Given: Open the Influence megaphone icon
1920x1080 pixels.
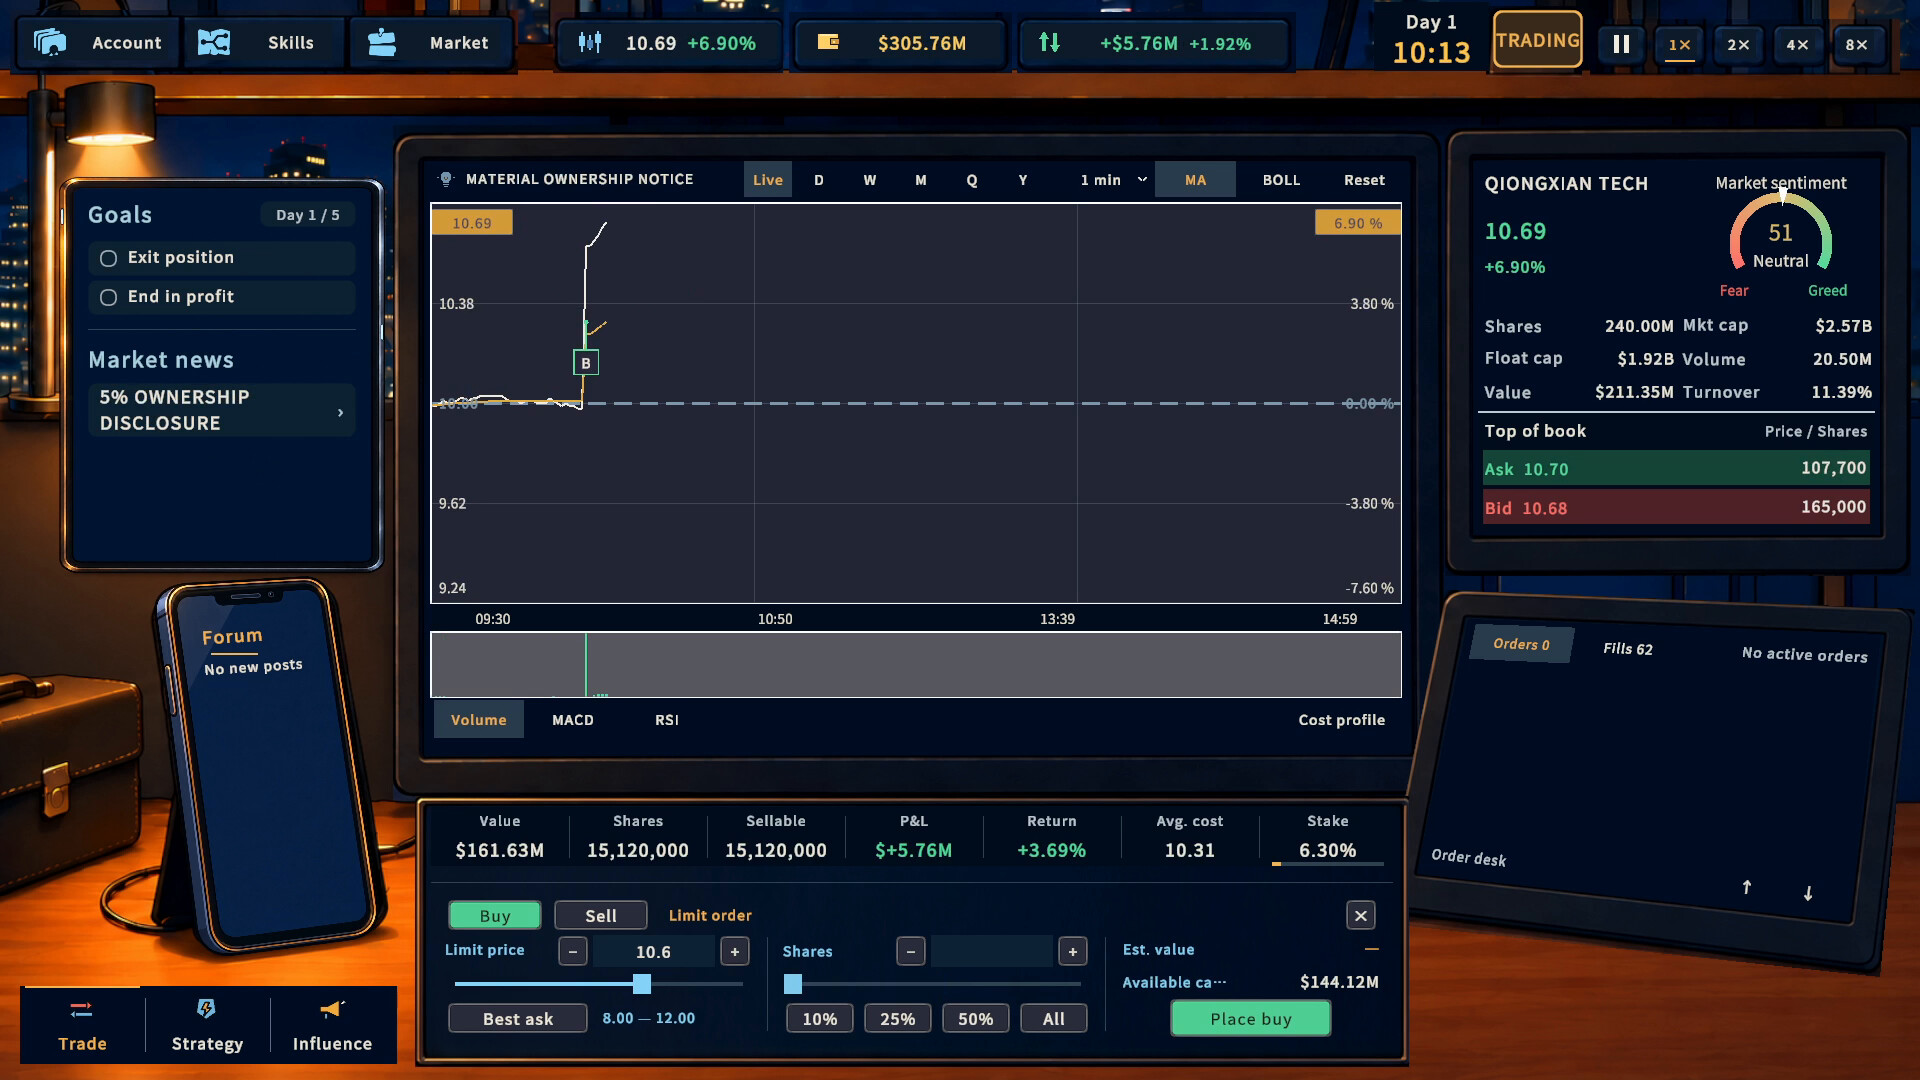Looking at the screenshot, I should (332, 1009).
